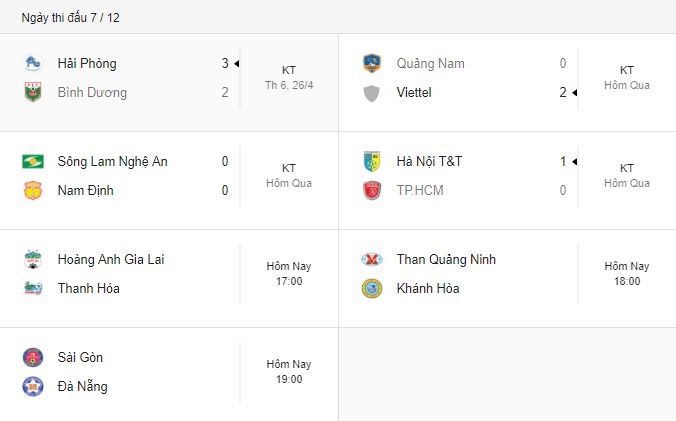Click the Quảng Nam team badge
Image resolution: width=676 pixels, height=421 pixels.
[372, 63]
